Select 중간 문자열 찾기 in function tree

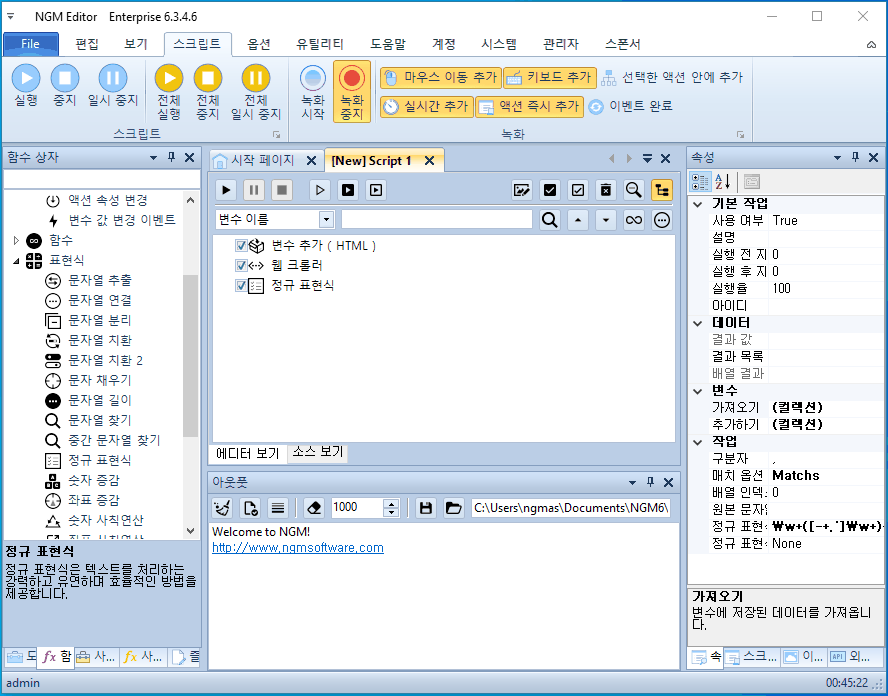click(114, 440)
